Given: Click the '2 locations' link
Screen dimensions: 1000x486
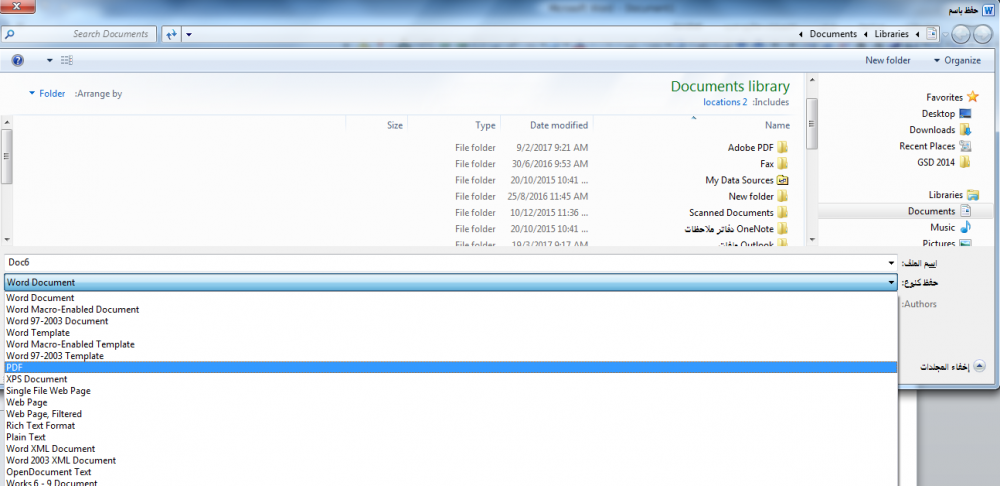Looking at the screenshot, I should point(725,102).
